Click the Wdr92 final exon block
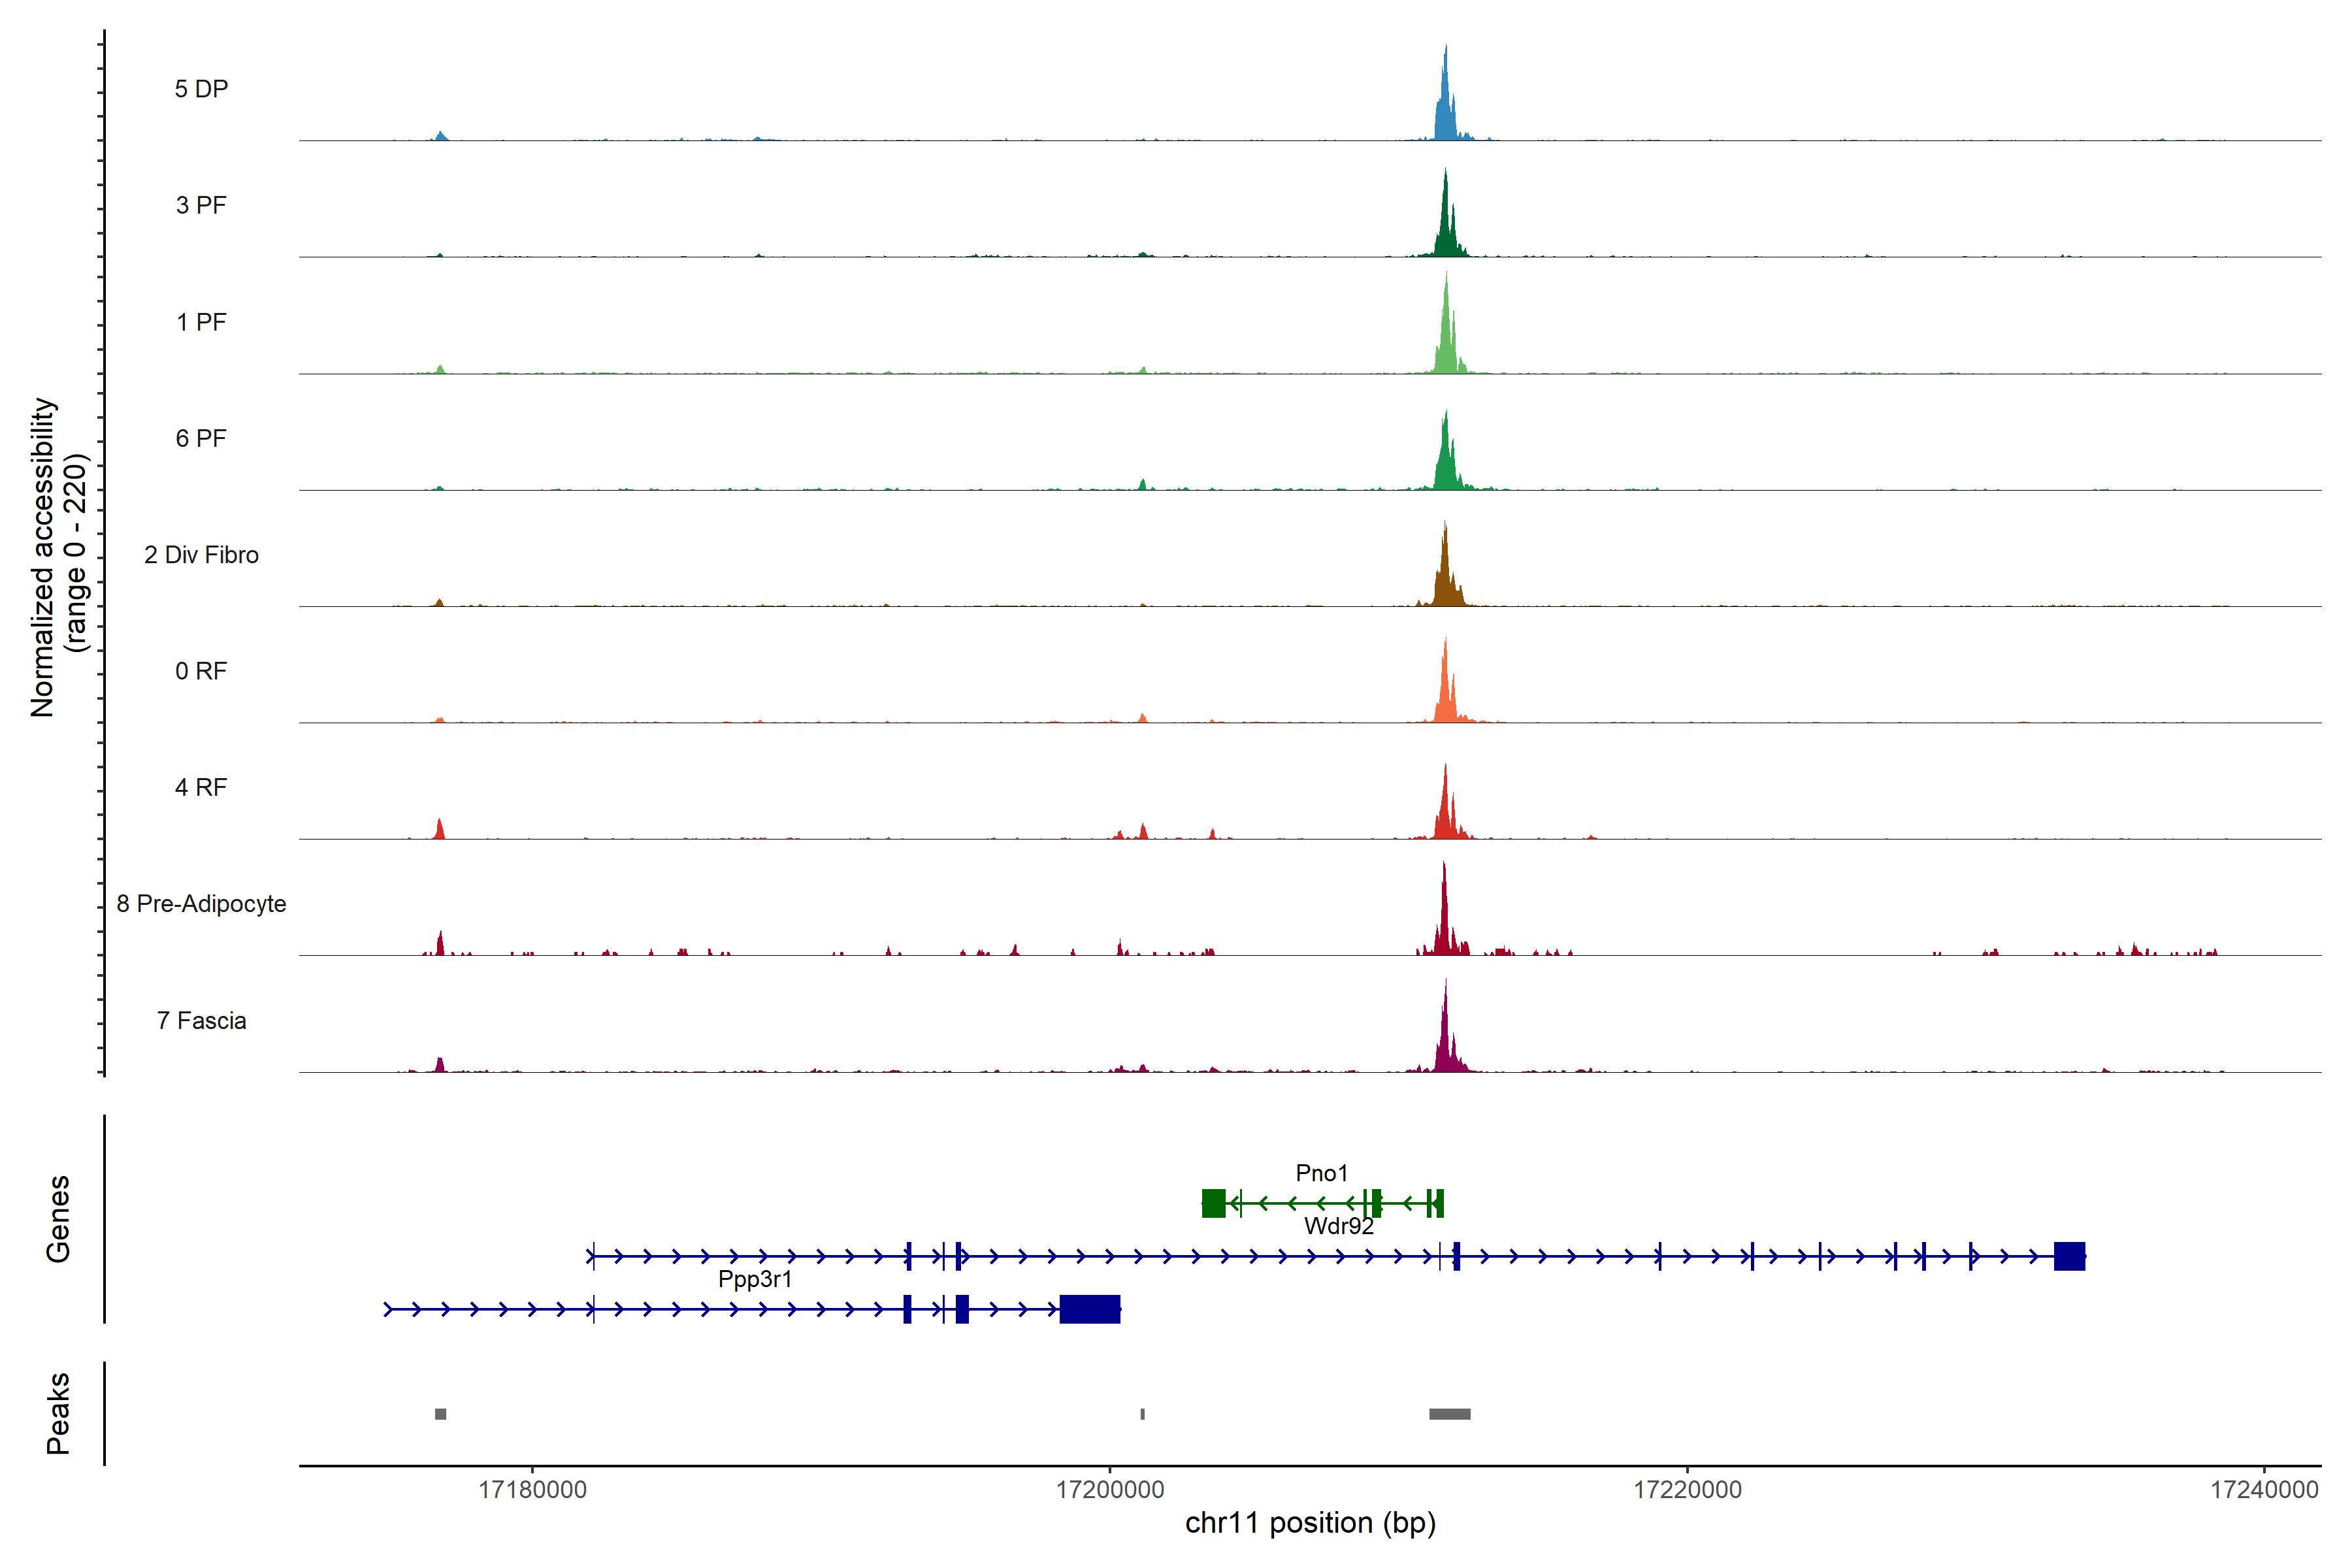This screenshot has width=2352, height=1568. (x=2069, y=1256)
